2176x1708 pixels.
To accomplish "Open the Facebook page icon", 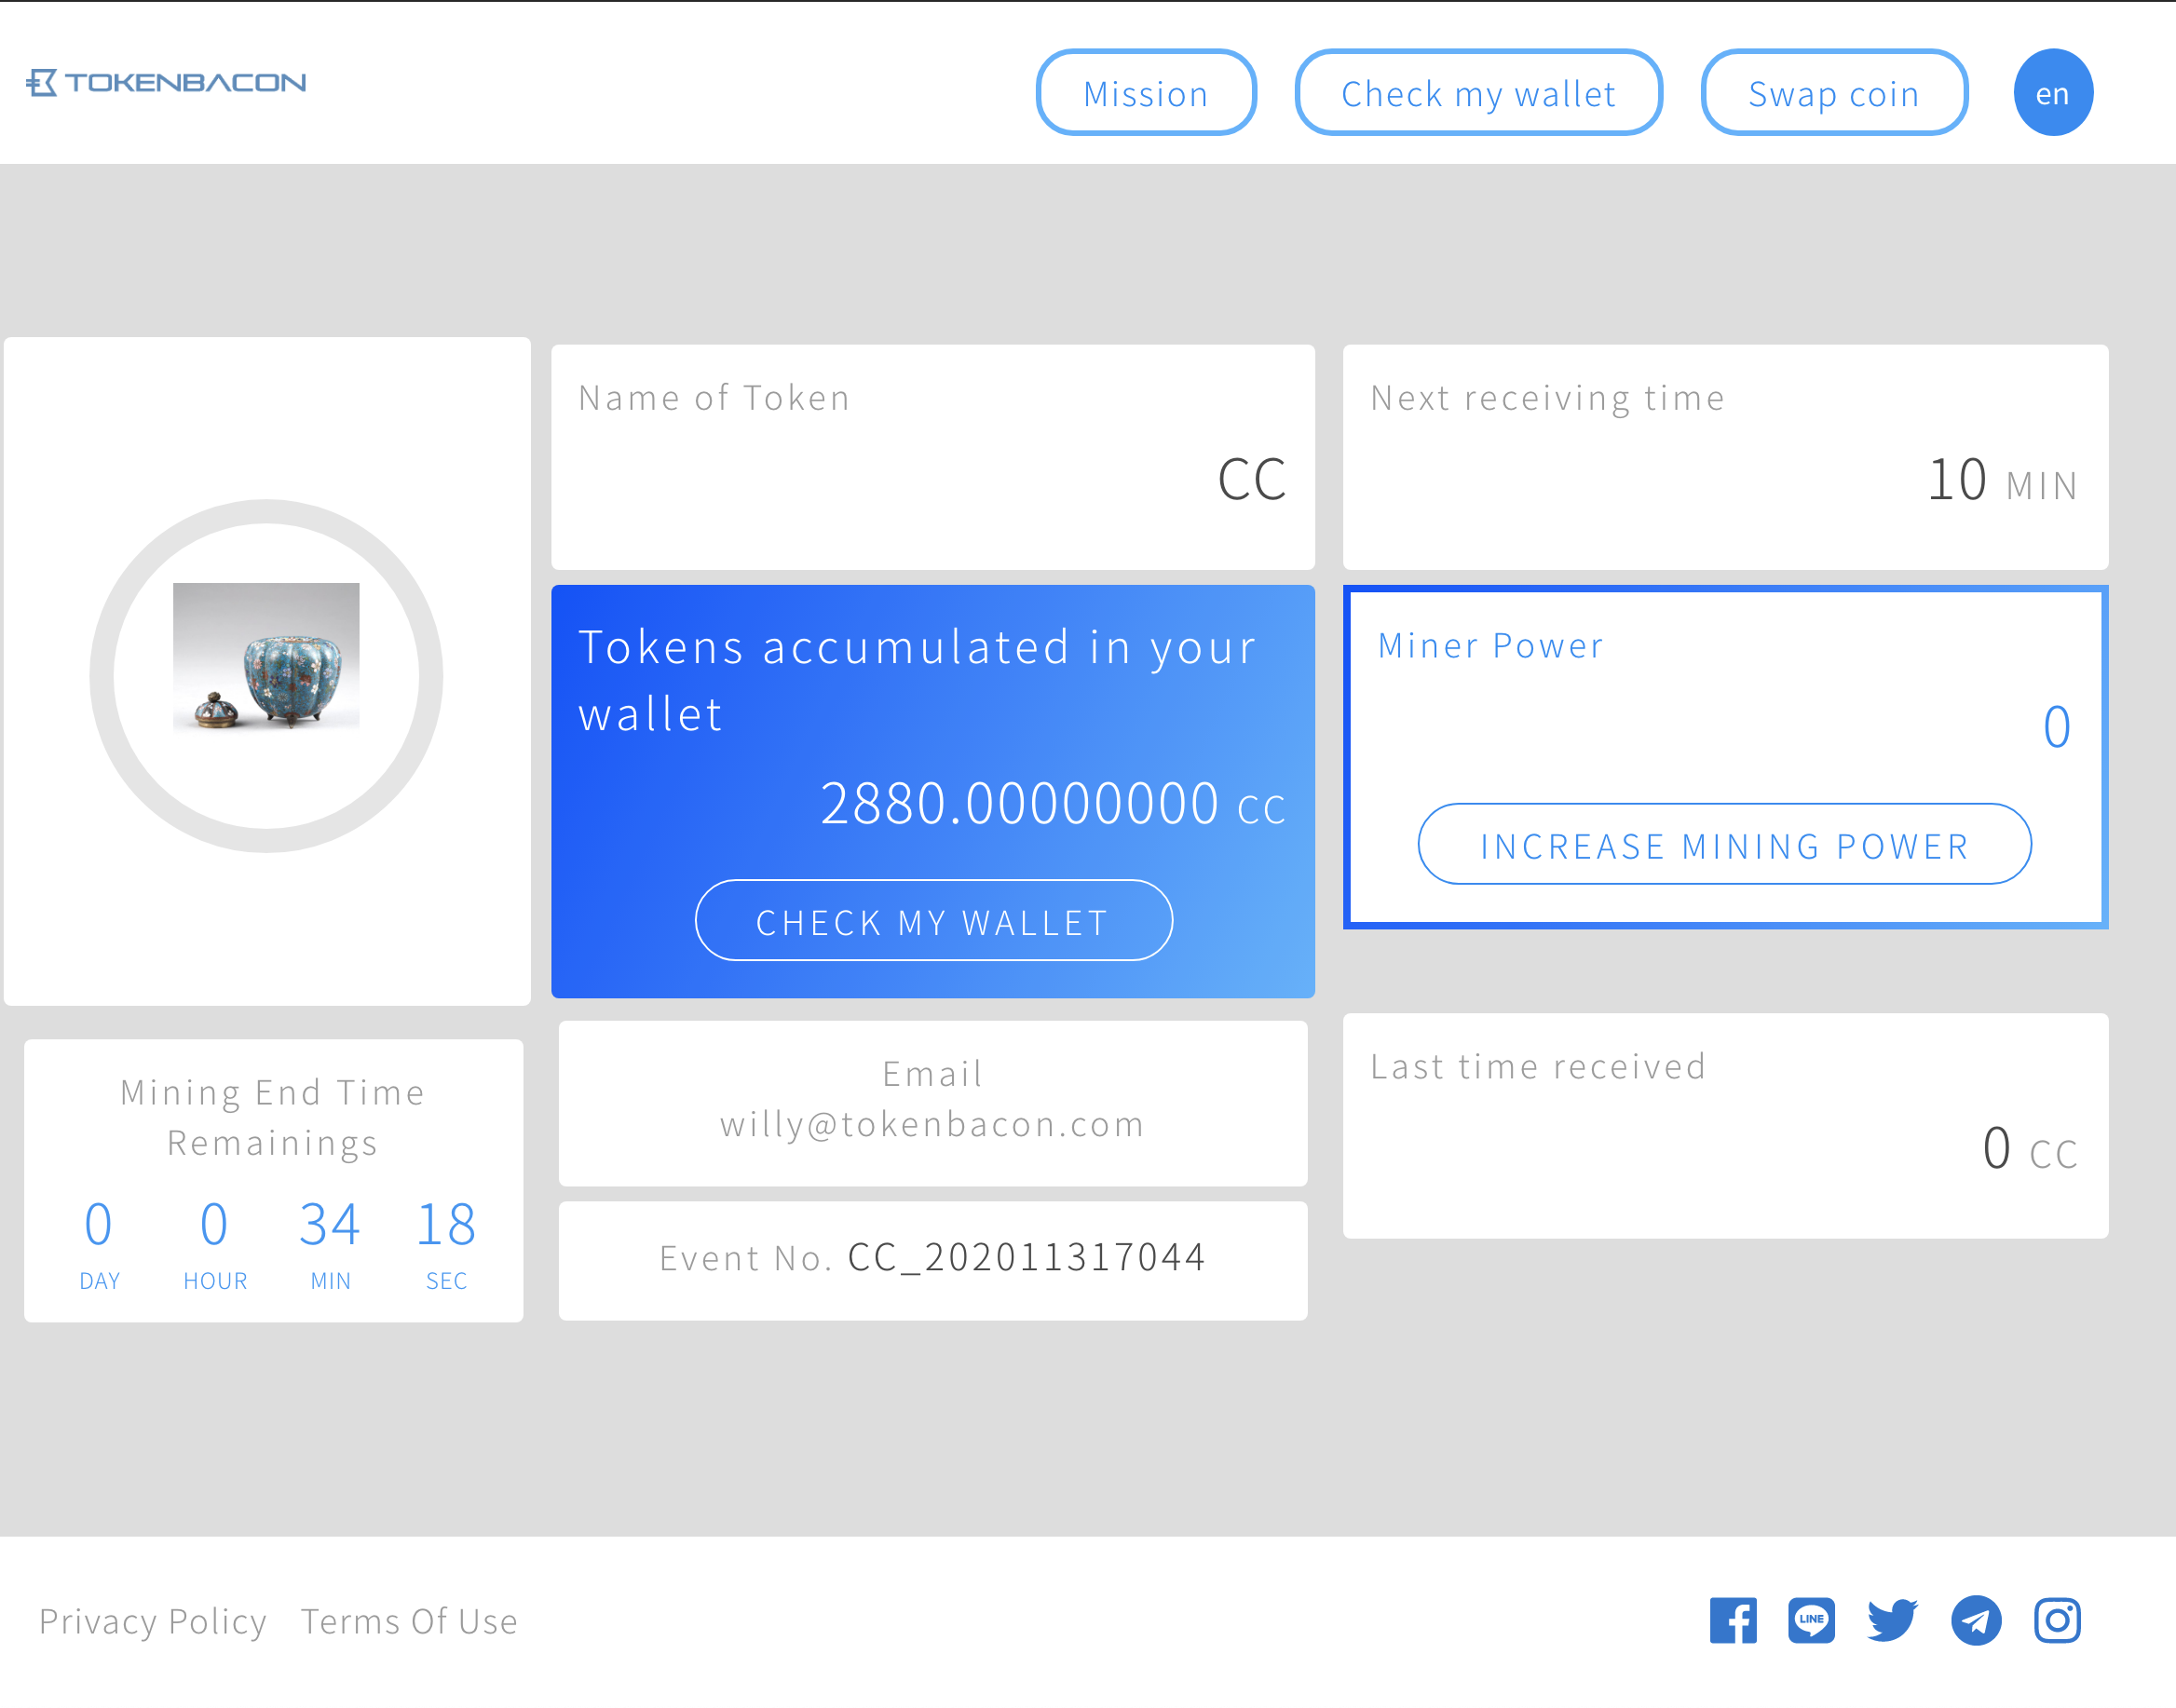I will point(1733,1620).
